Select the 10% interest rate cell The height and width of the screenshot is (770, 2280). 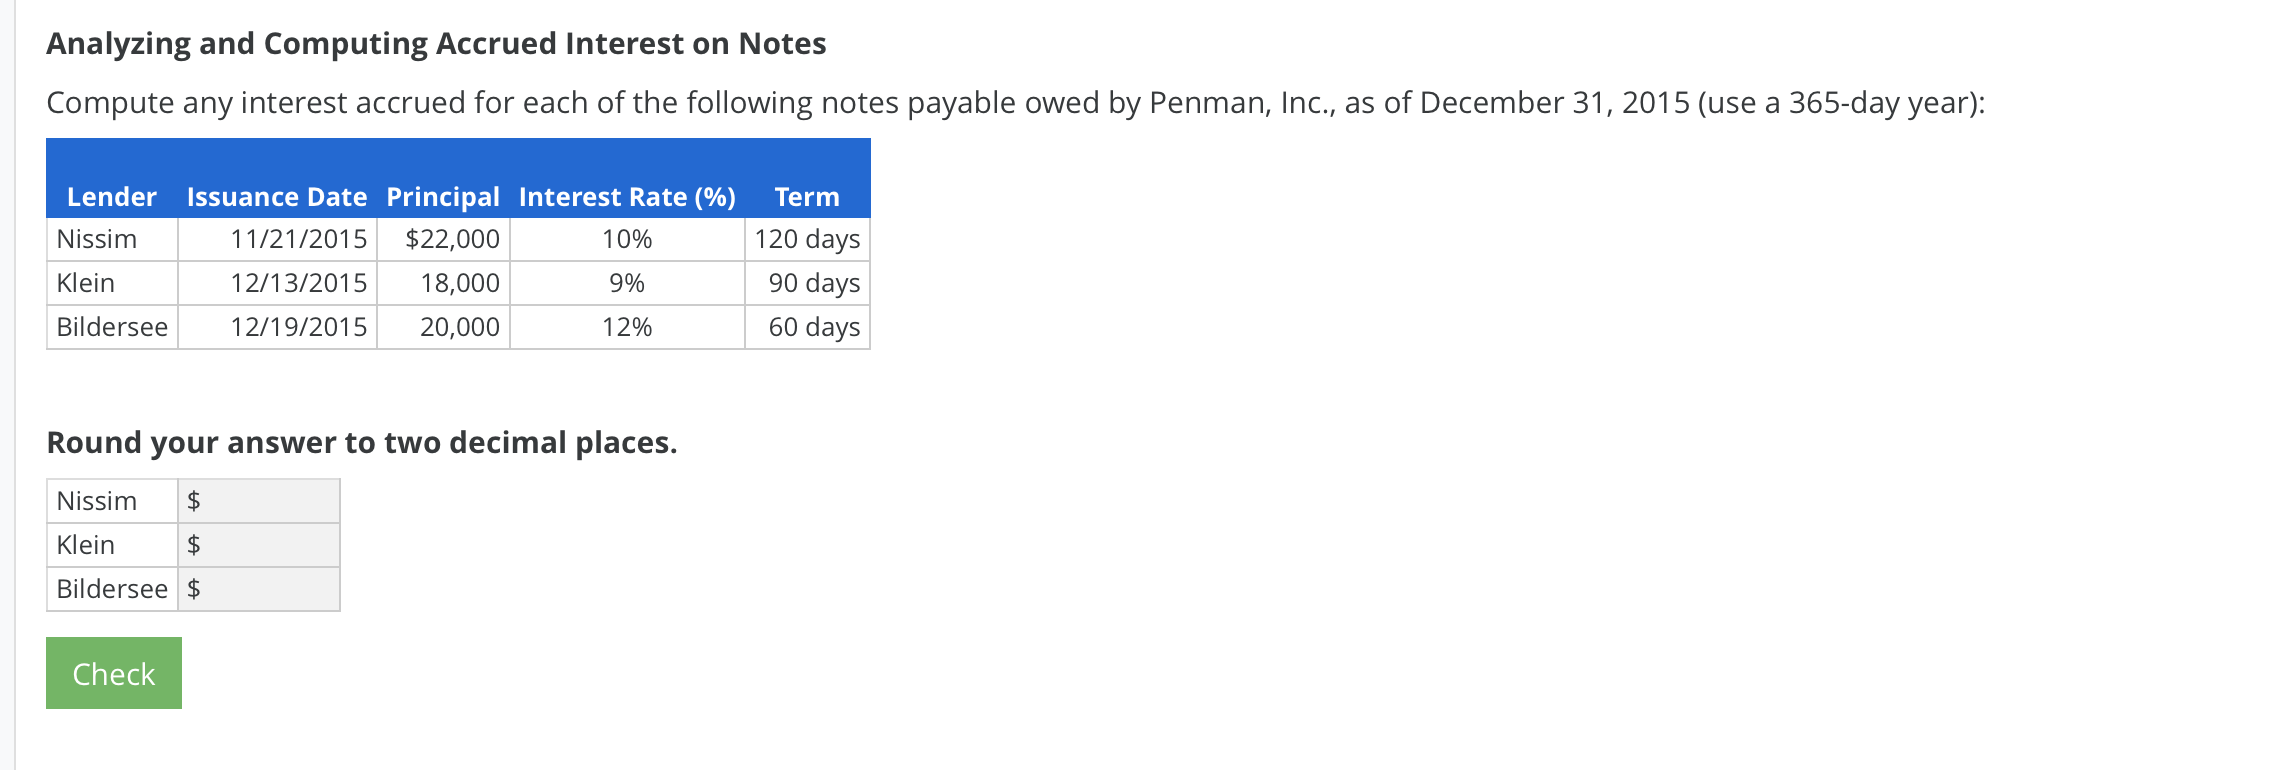click(627, 239)
